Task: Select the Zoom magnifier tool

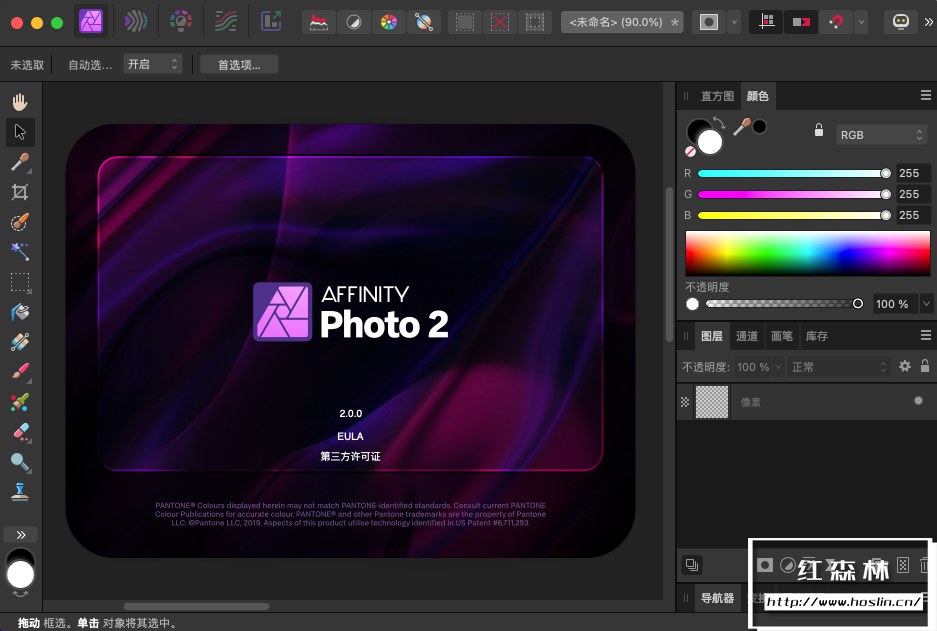Action: [20, 462]
